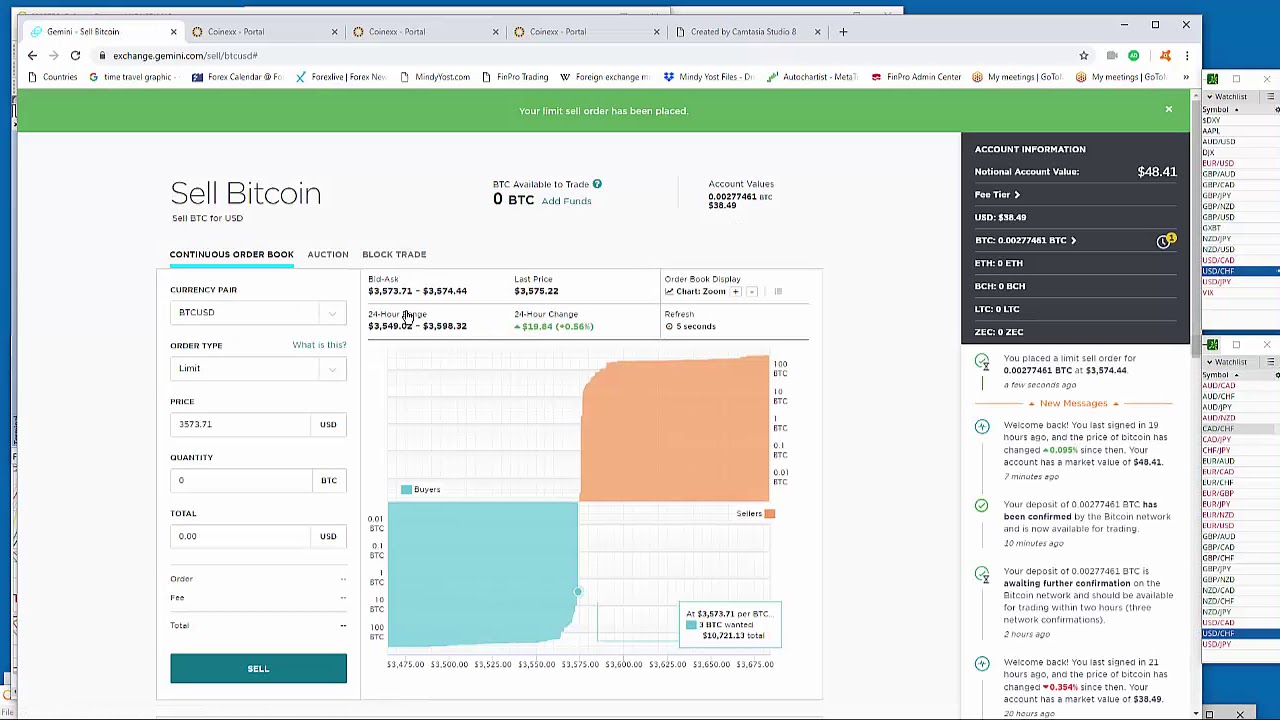Click the Notional Account Value $48.41
This screenshot has height=720, width=1280.
(1157, 172)
